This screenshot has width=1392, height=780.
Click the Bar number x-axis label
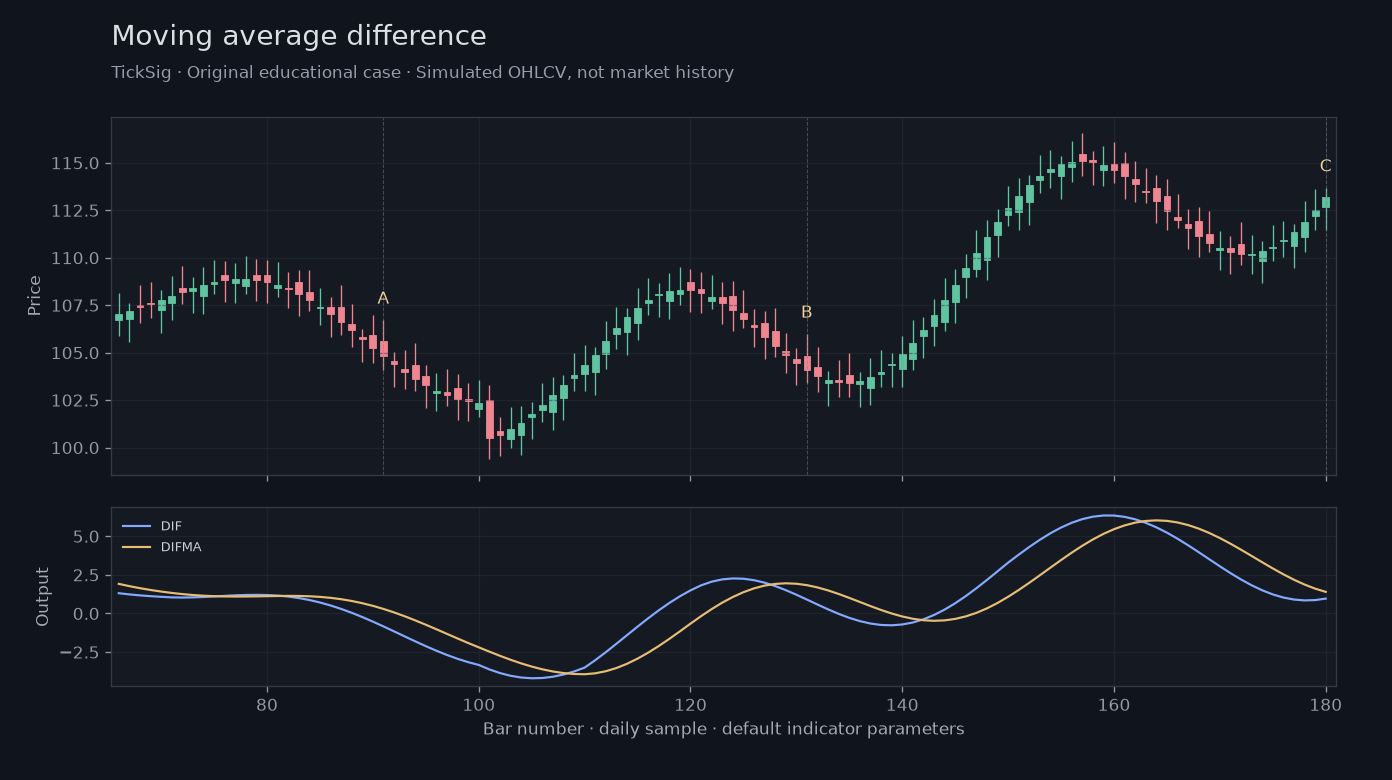coord(723,729)
